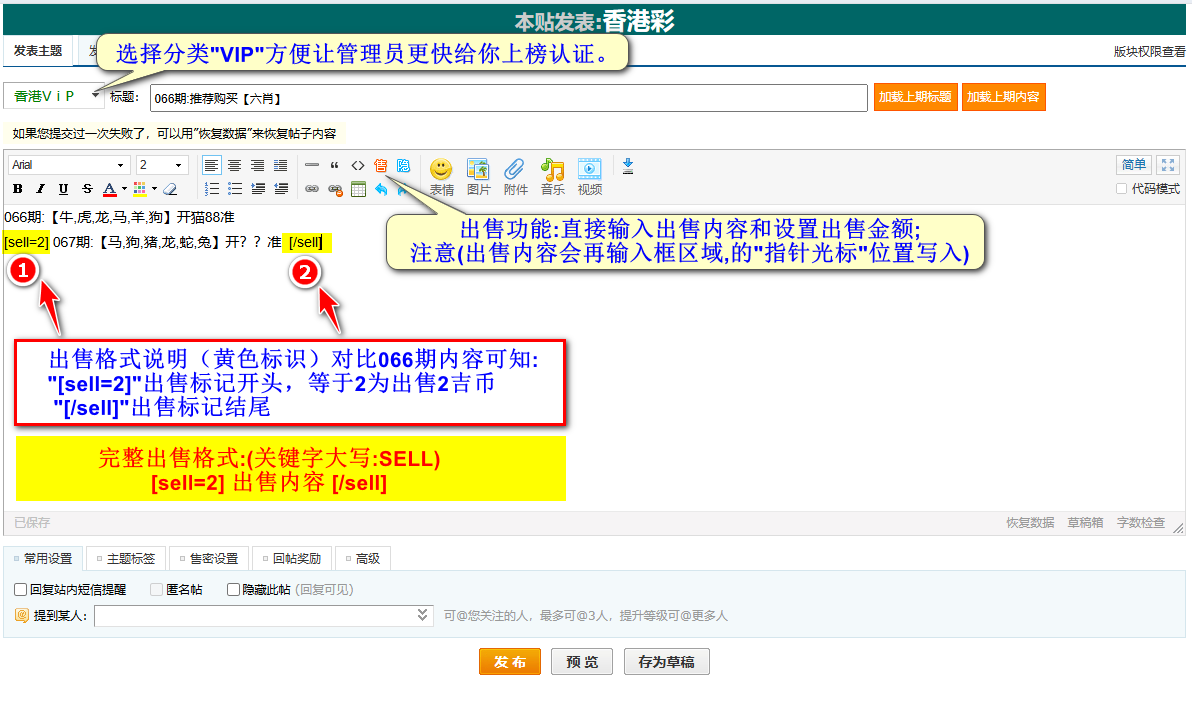1192x708 pixels.
Task: Insert video using the 视频 icon
Action: coord(589,175)
